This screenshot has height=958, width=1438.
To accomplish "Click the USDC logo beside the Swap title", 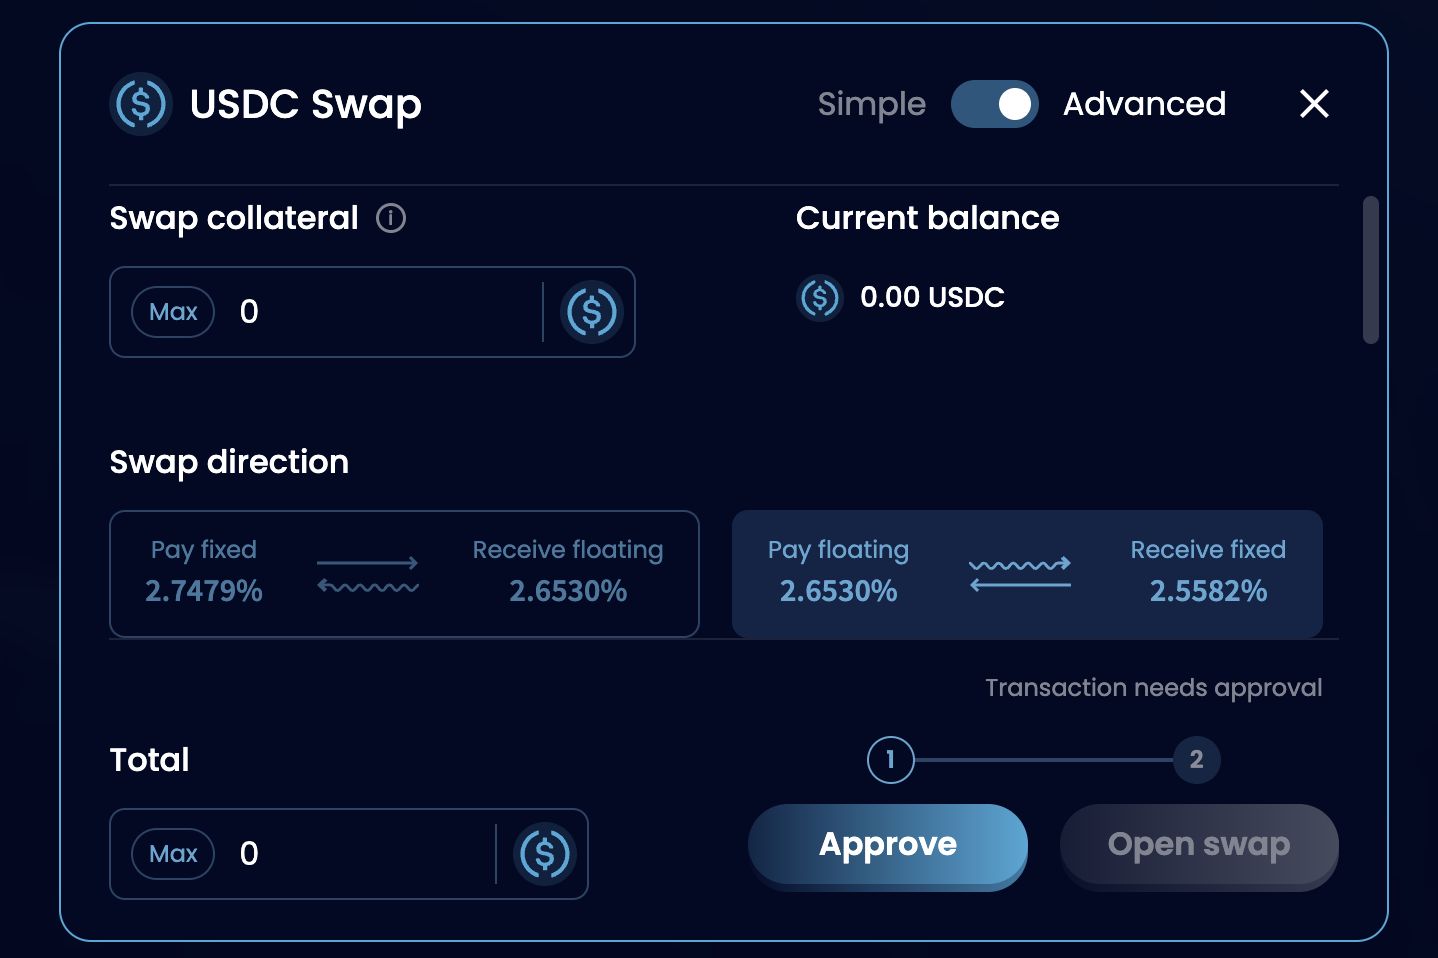I will coord(141,104).
